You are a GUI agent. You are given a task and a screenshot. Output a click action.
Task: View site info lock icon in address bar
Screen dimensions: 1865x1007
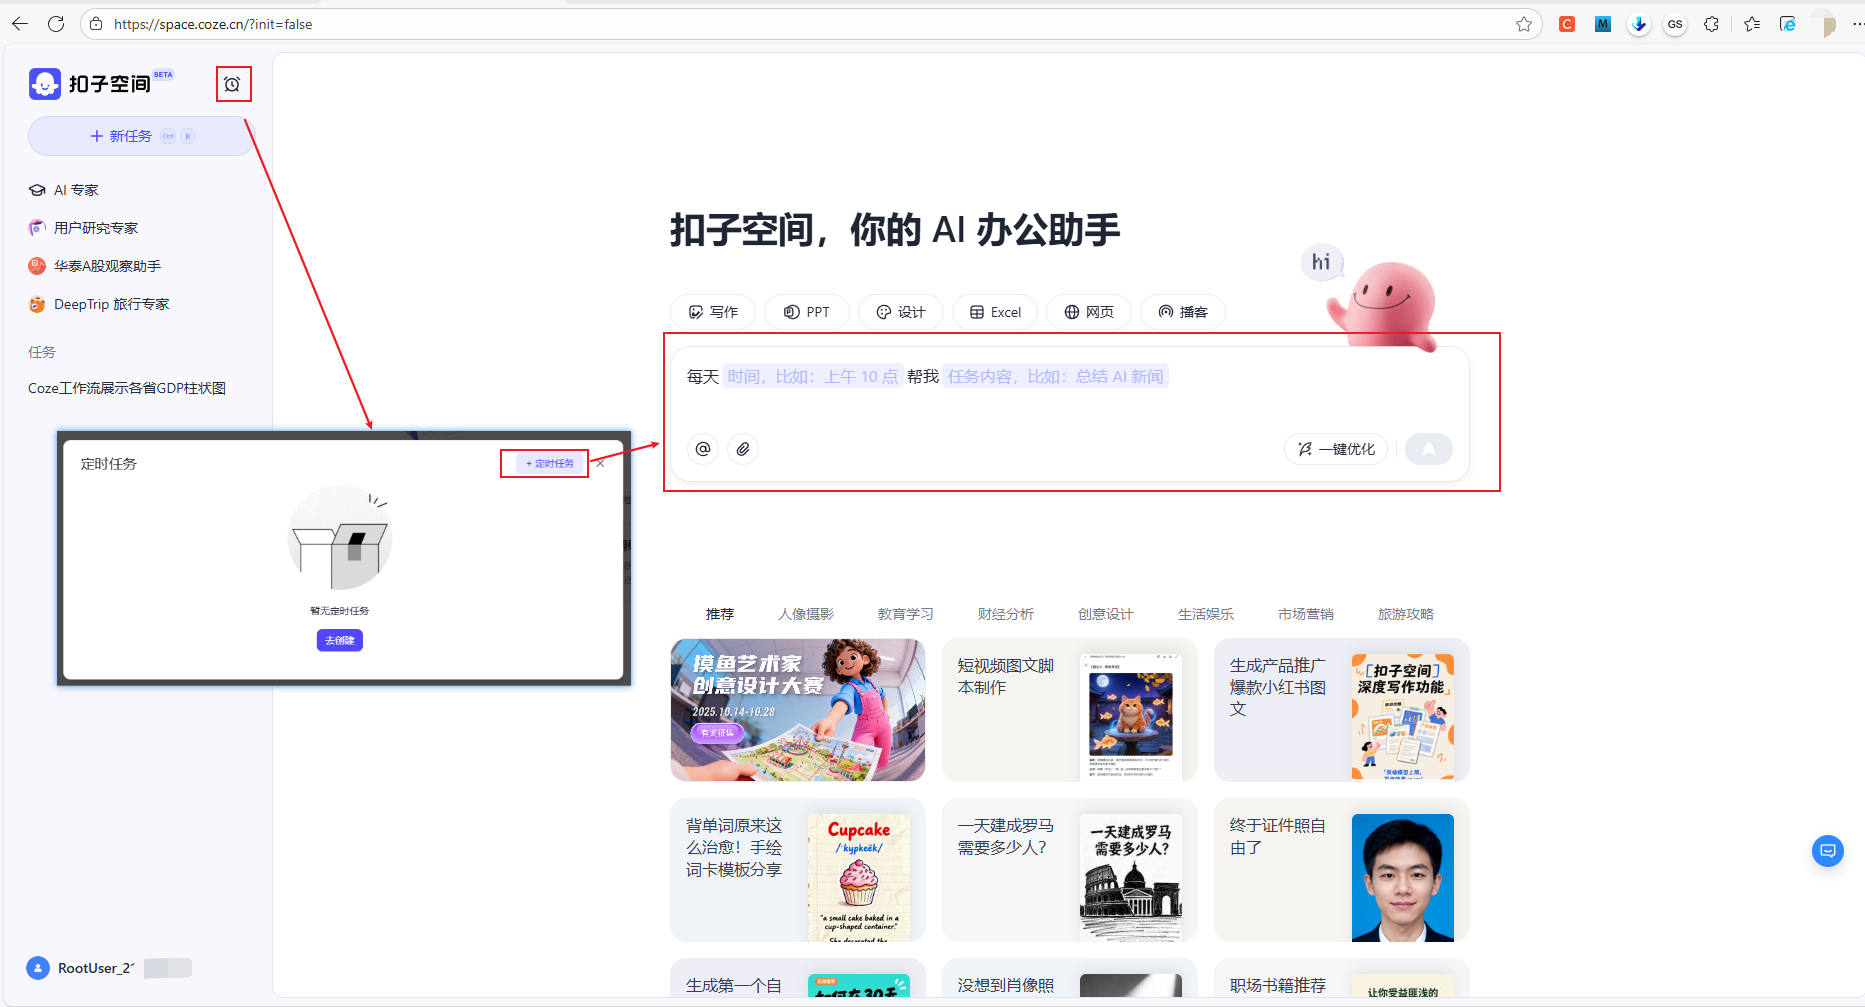click(x=96, y=24)
